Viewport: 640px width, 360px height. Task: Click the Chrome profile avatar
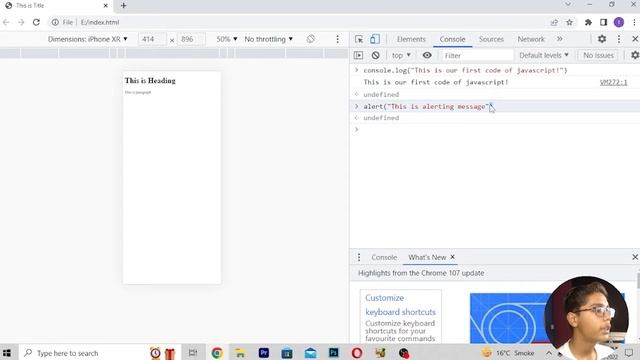[619, 22]
